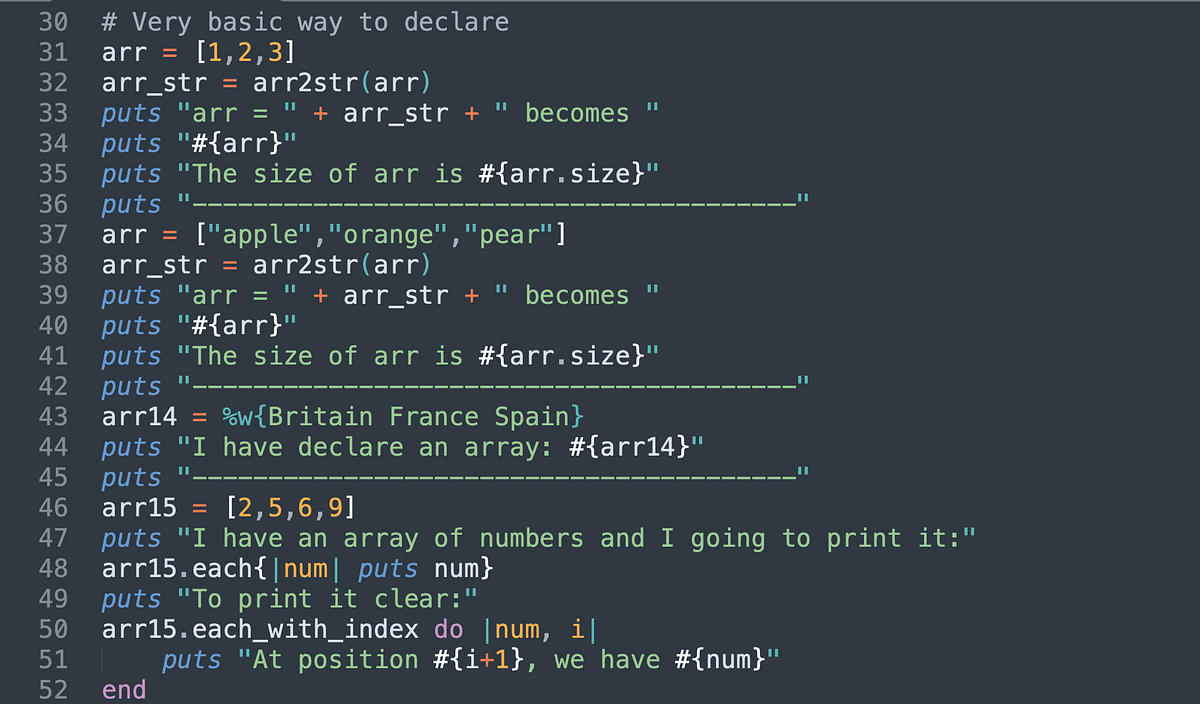Click line number 52 in the gutter
This screenshot has width=1200, height=704.
click(x=53, y=689)
